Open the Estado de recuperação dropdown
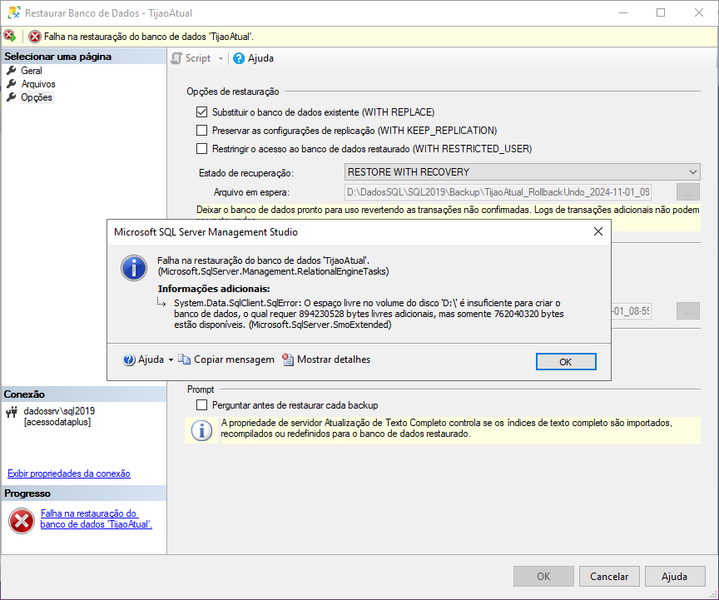The width and height of the screenshot is (719, 600). tap(522, 172)
